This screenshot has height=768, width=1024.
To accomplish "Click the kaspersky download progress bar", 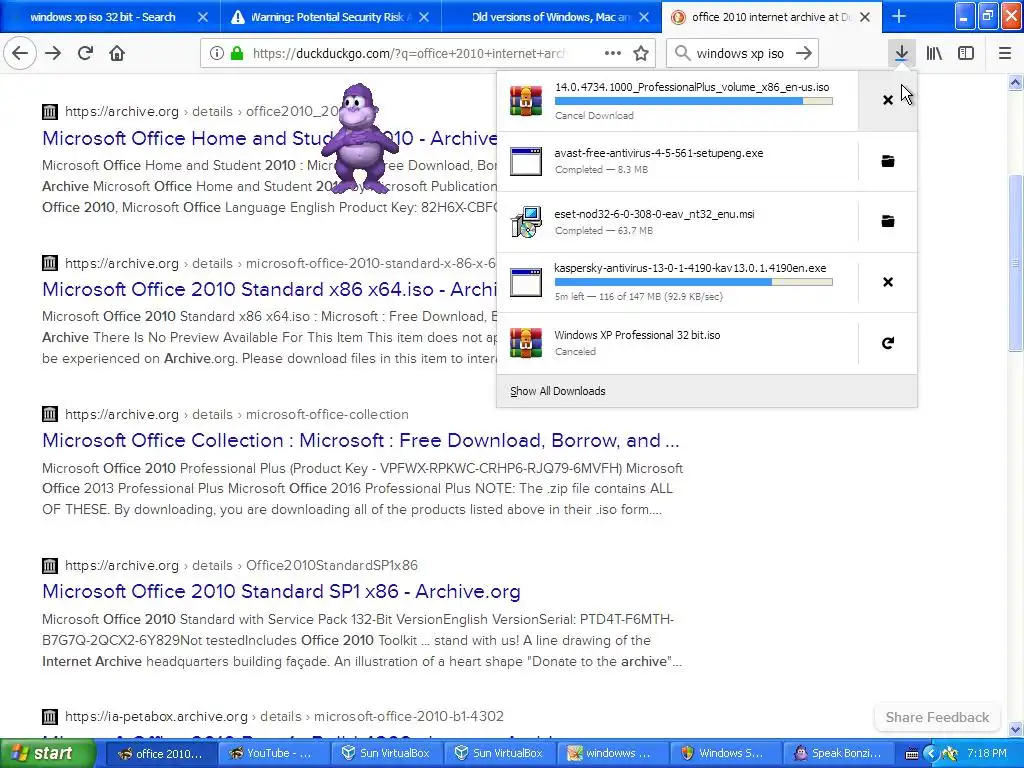I will point(694,282).
